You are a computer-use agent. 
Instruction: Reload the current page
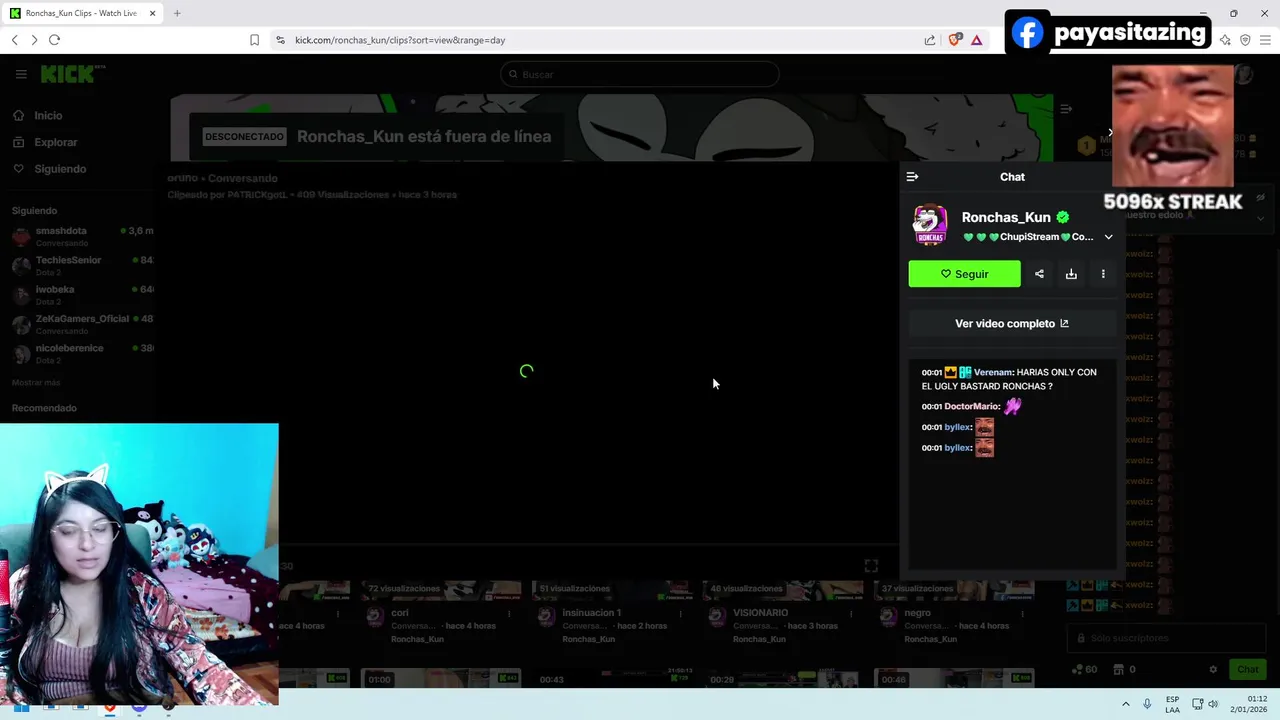54,40
